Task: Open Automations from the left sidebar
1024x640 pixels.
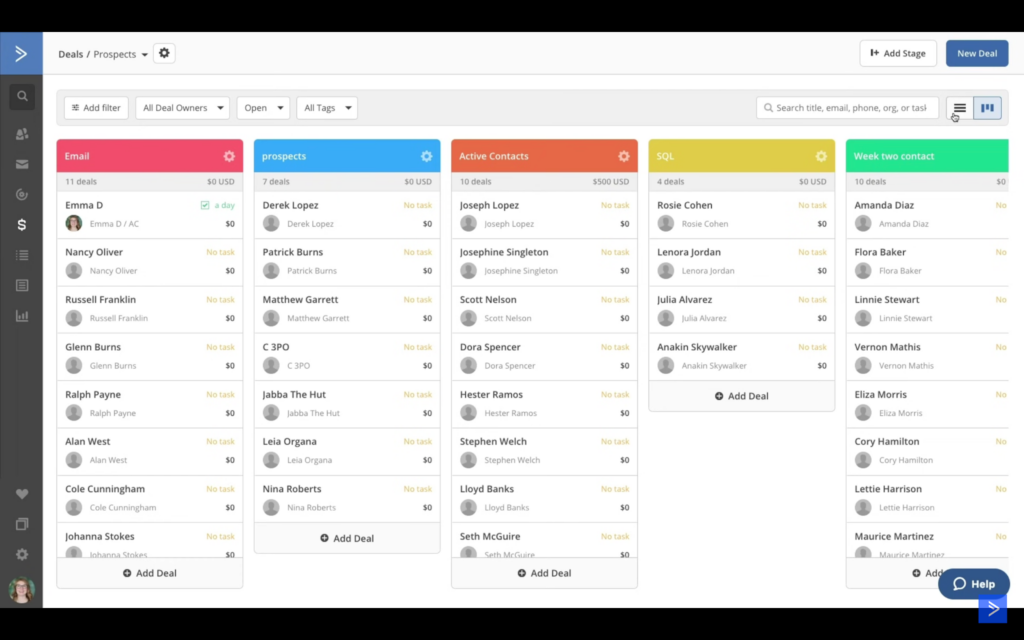Action: 22,194
